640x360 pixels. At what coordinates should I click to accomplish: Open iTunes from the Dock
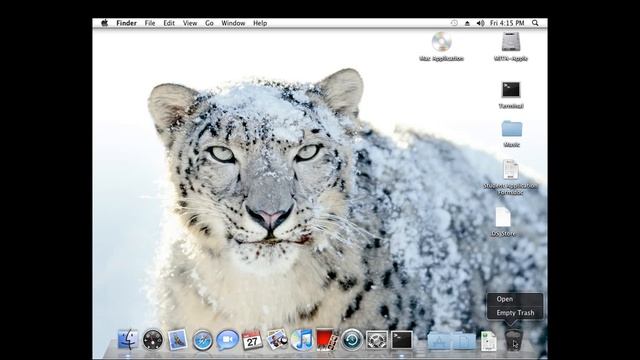(302, 340)
